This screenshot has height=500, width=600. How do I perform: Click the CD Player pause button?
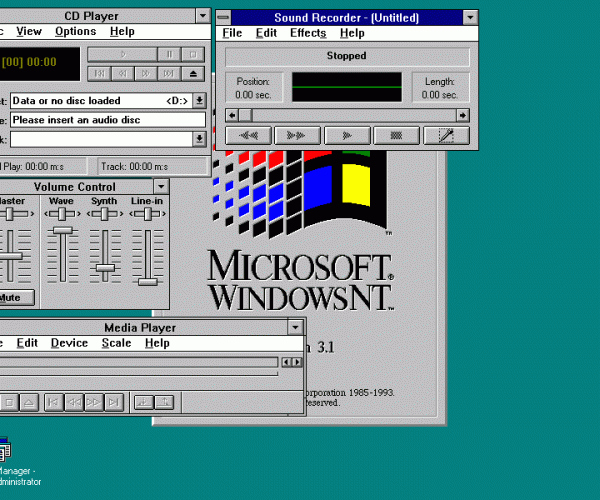pyautogui.click(x=170, y=55)
